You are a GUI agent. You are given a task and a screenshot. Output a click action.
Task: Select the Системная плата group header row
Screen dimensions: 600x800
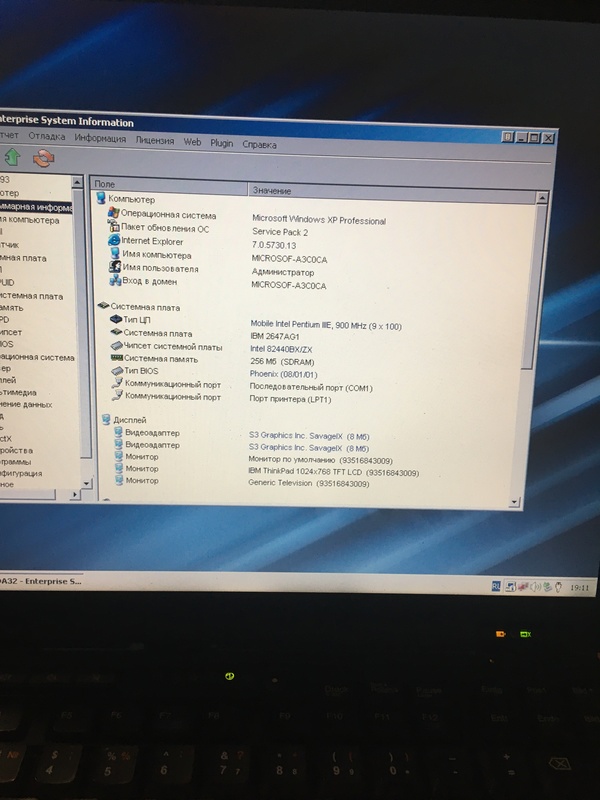point(139,307)
